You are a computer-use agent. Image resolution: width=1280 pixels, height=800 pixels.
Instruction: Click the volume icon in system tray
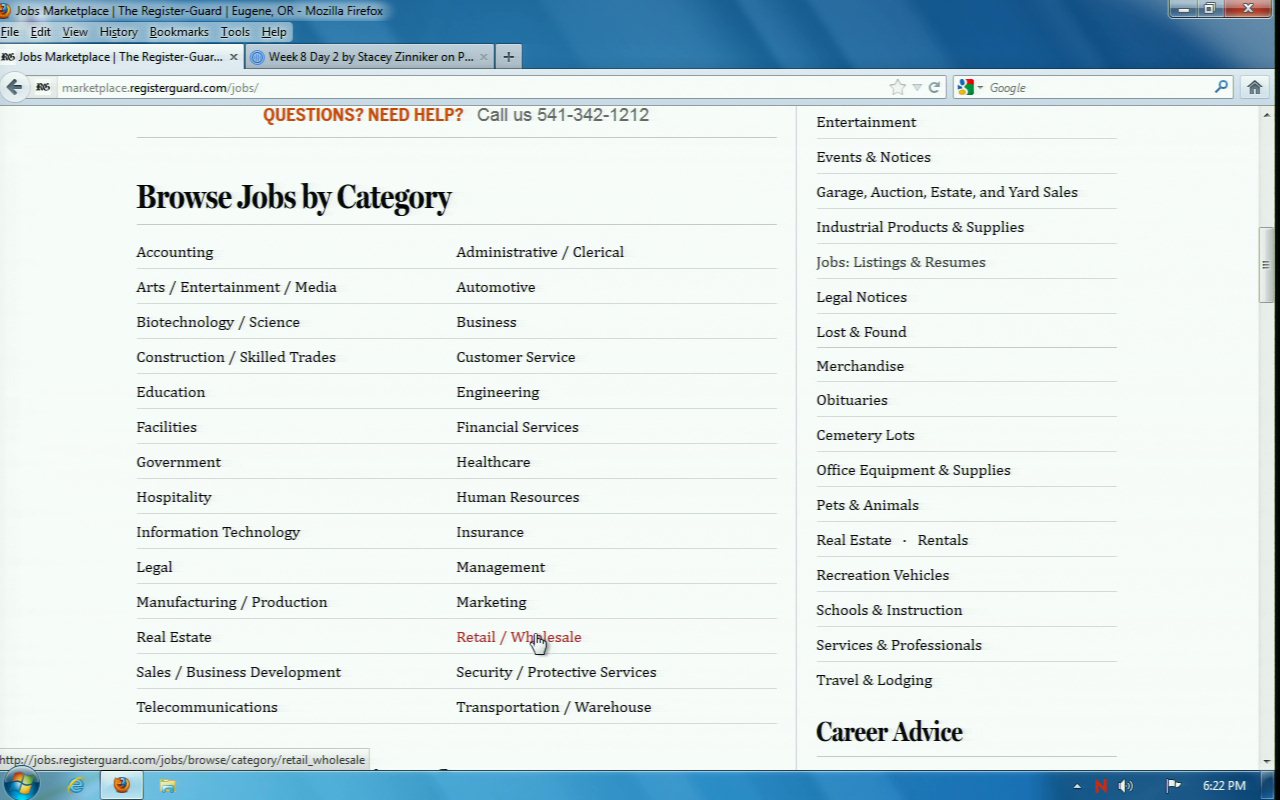click(x=1126, y=786)
